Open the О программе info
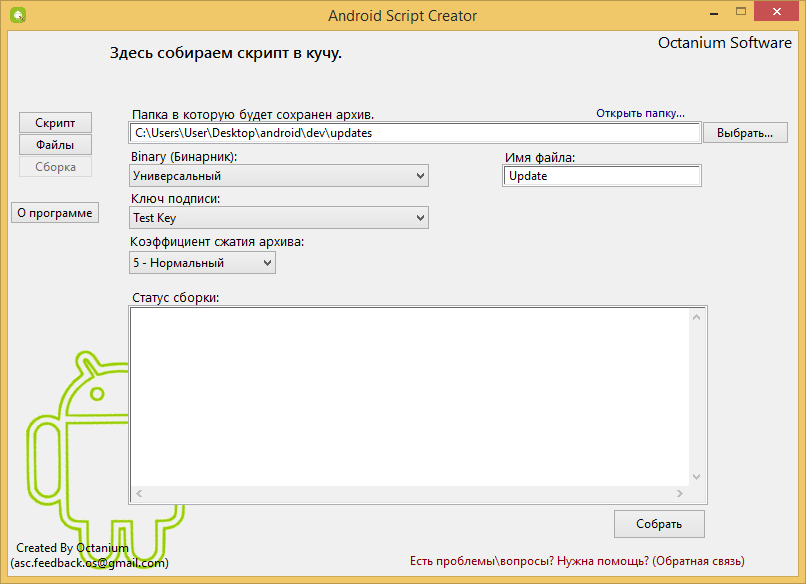The width and height of the screenshot is (806, 584). [54, 213]
